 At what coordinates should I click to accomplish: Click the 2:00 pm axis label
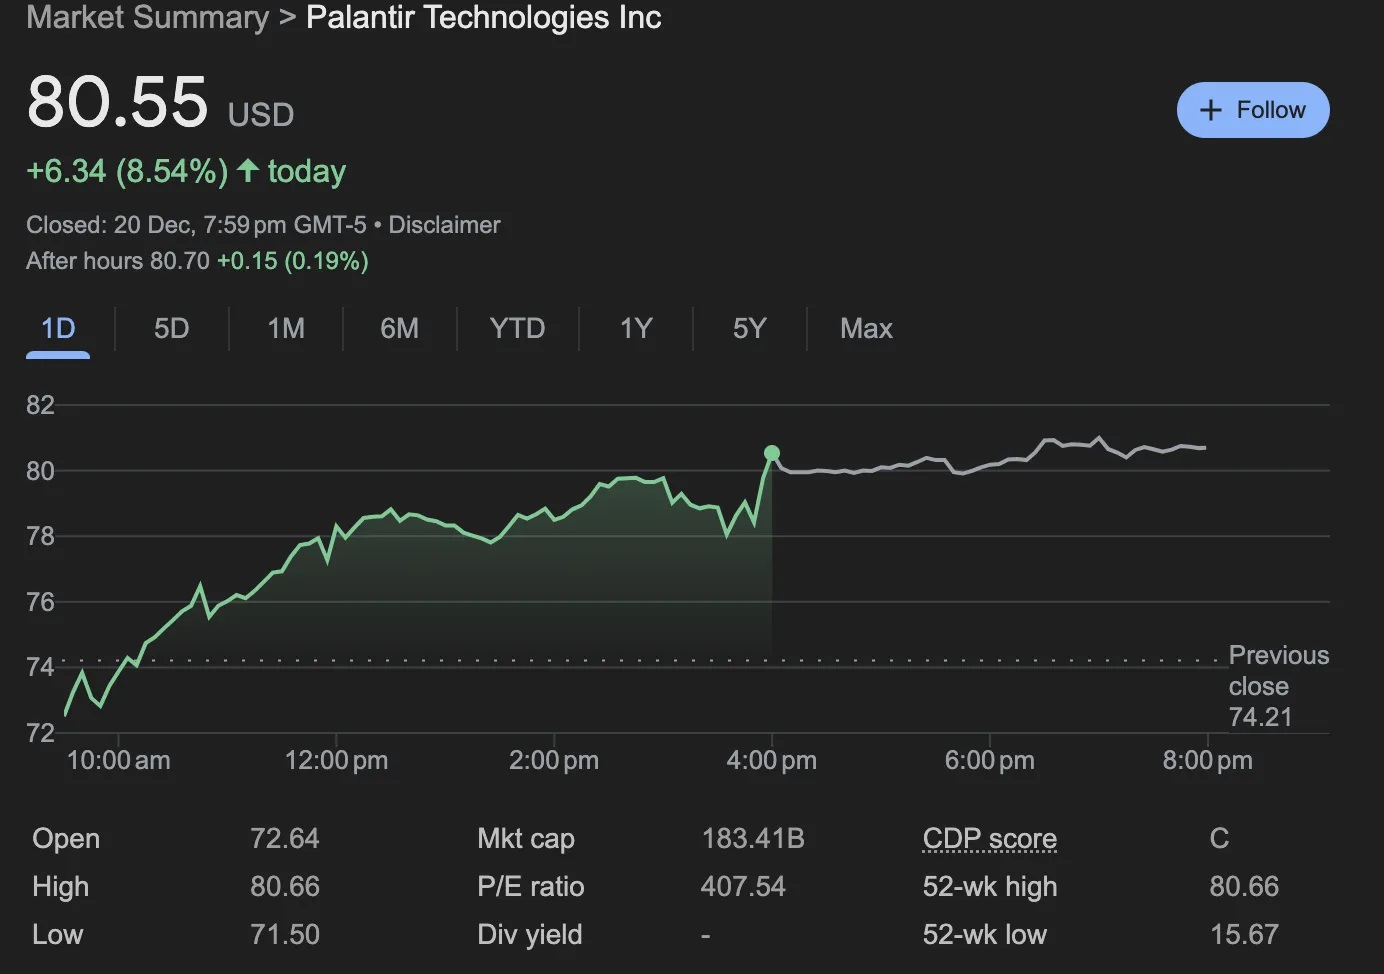[554, 761]
